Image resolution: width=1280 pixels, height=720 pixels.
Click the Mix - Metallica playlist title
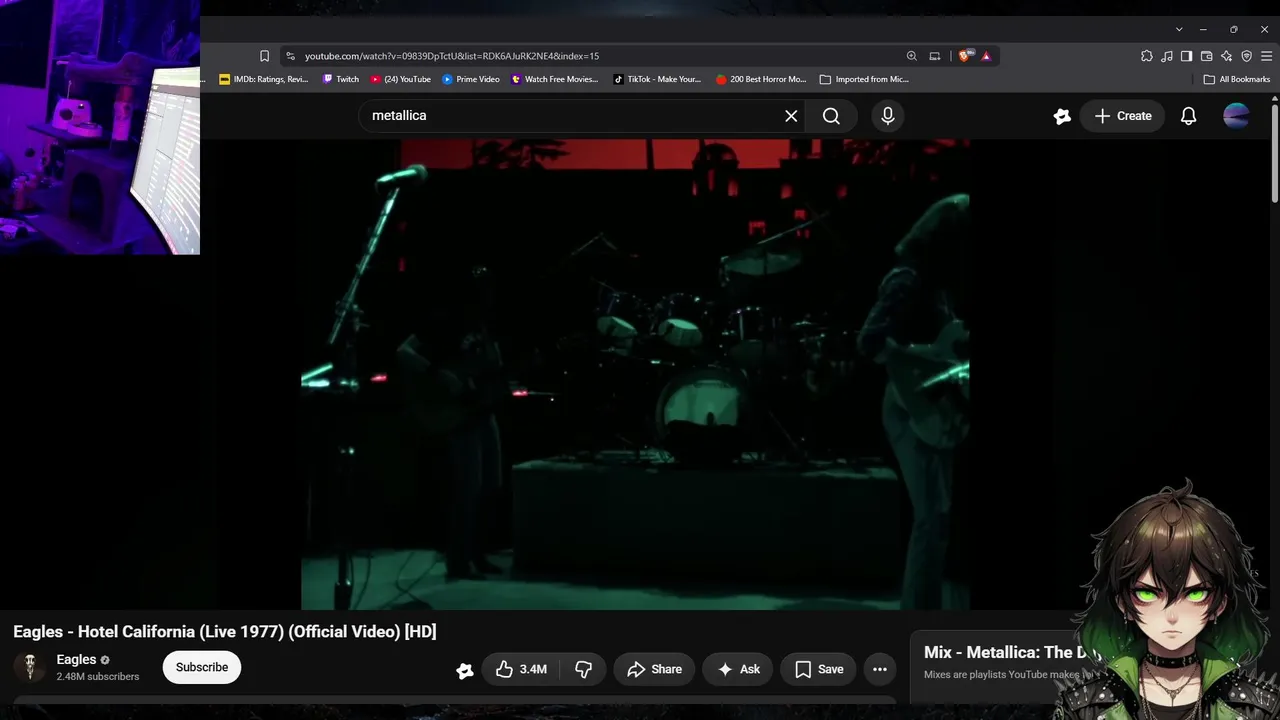click(1010, 652)
